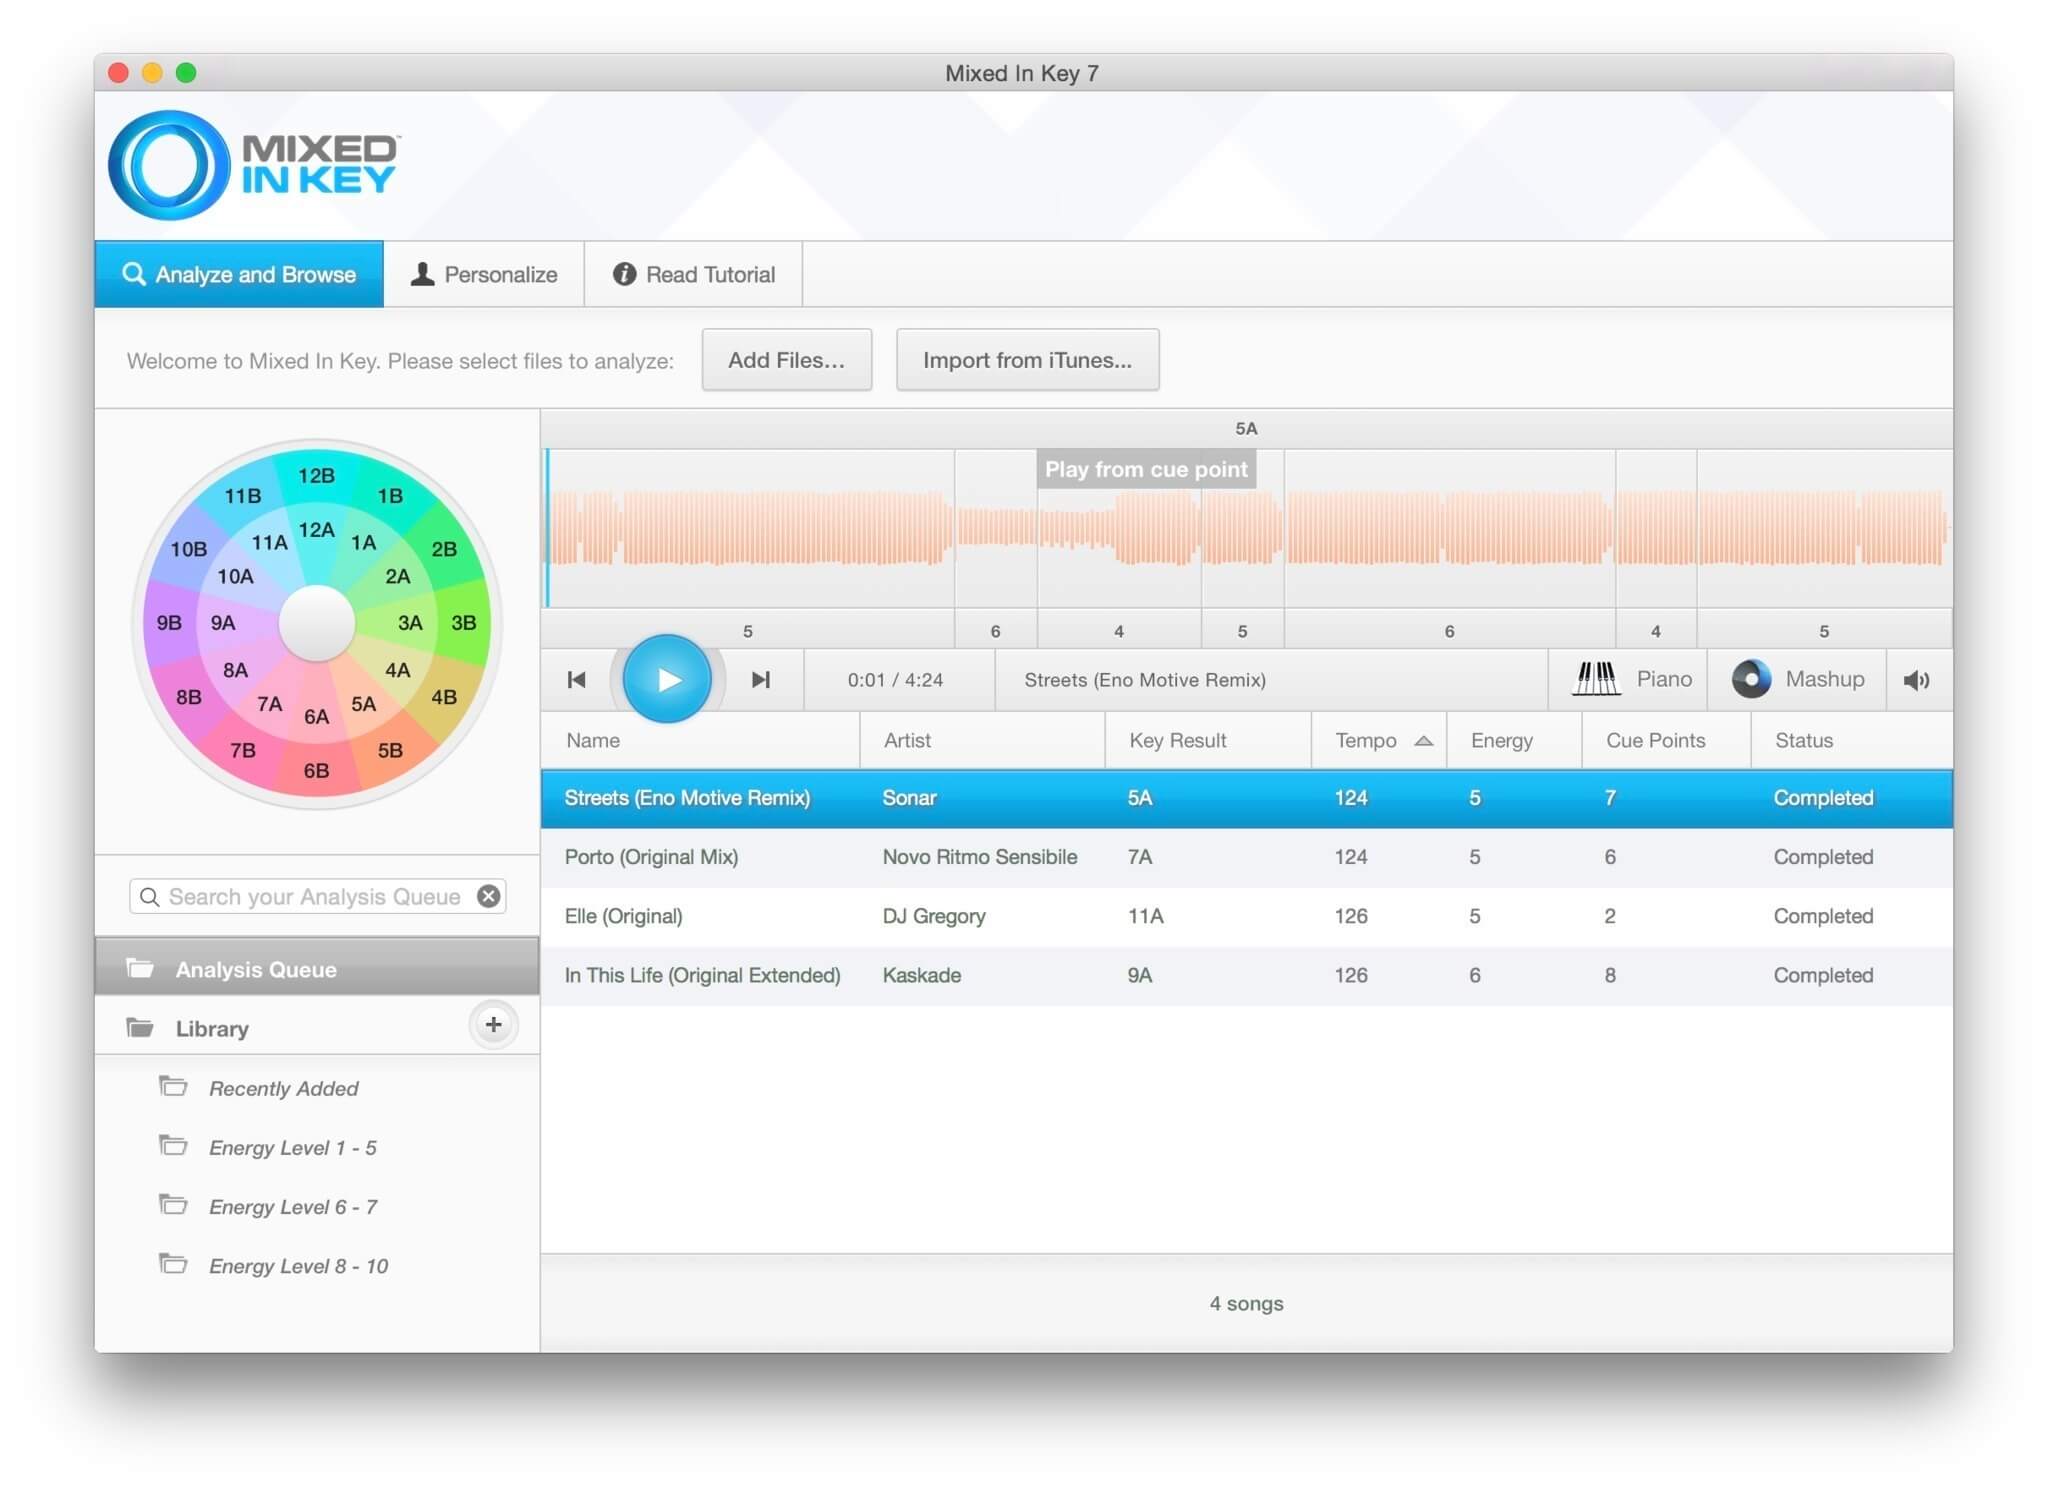This screenshot has height=1488, width=2048.
Task: Sort the list by Key Result column
Action: pos(1177,741)
